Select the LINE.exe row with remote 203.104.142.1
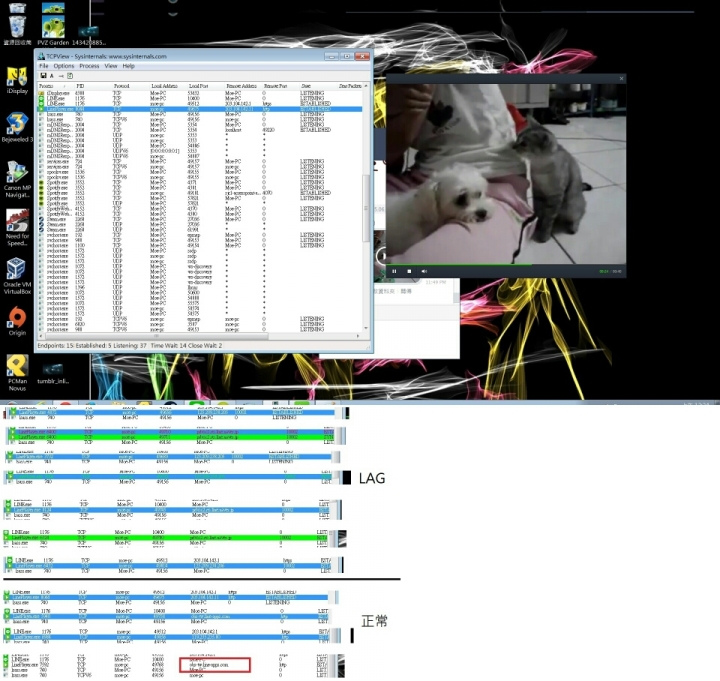 [x=200, y=104]
